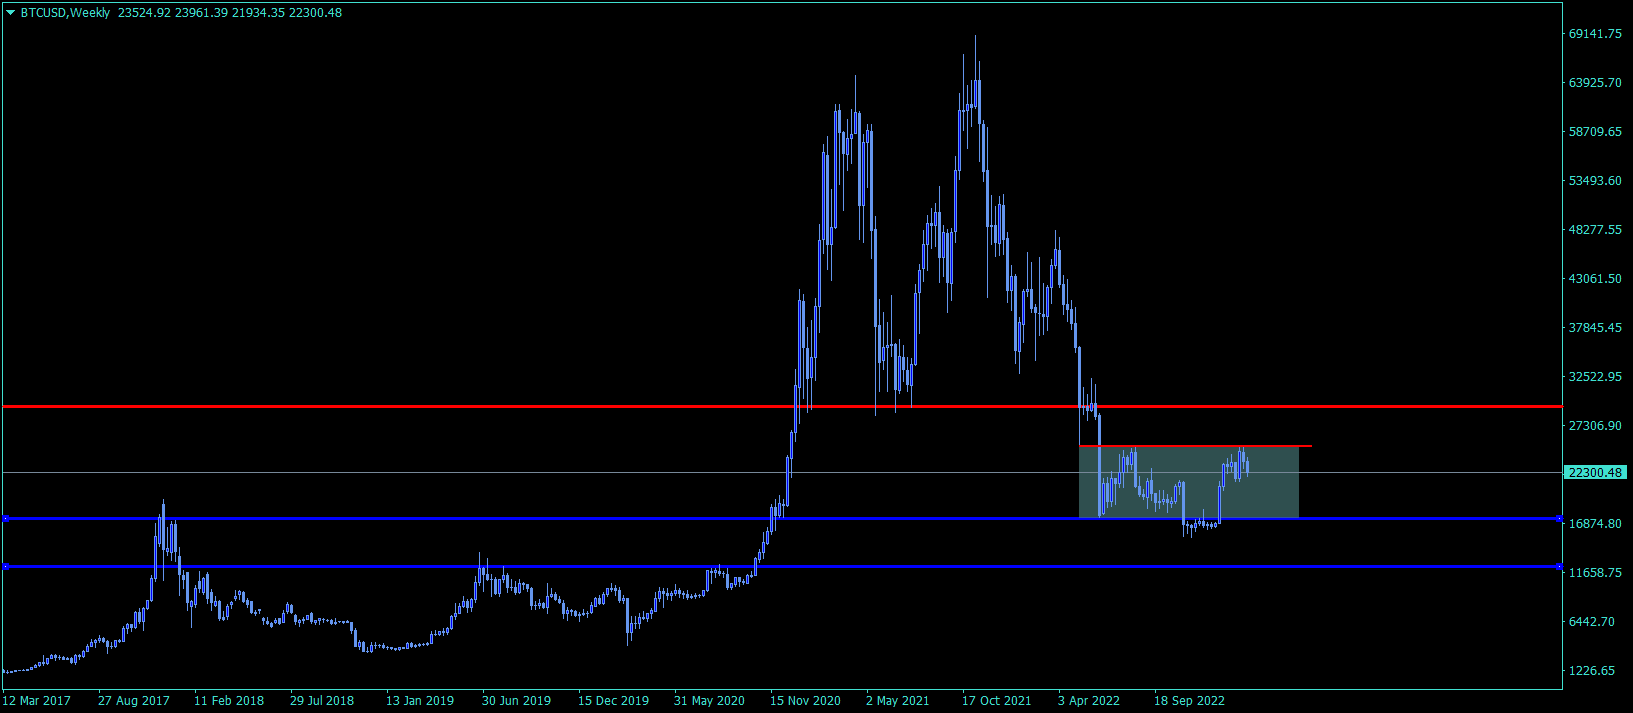Click the 30 Jun 2019 date label
The height and width of the screenshot is (713, 1633).
pyautogui.click(x=516, y=701)
